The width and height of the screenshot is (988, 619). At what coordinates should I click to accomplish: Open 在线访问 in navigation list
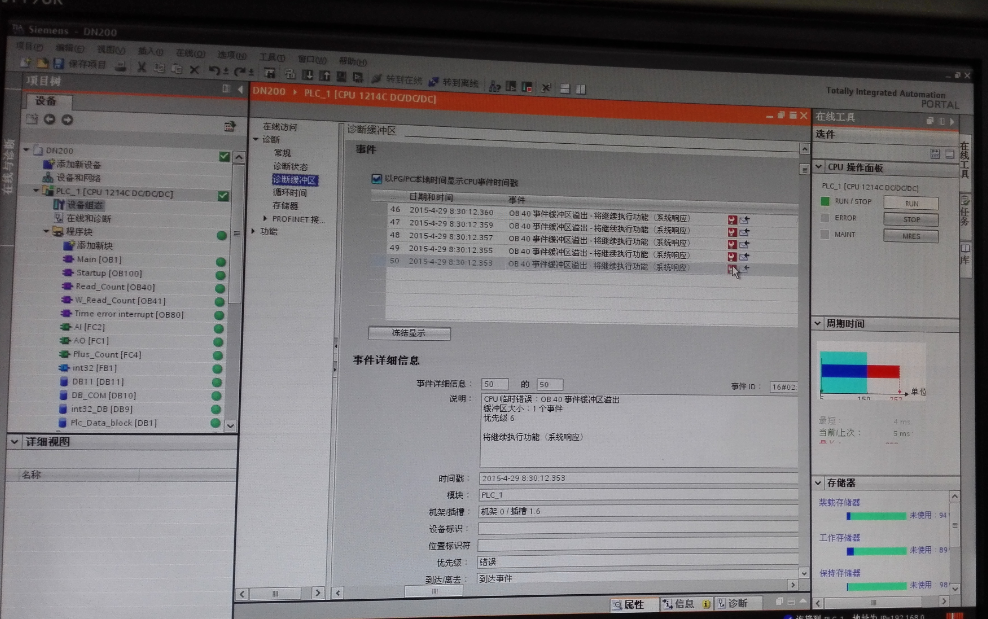coord(280,127)
